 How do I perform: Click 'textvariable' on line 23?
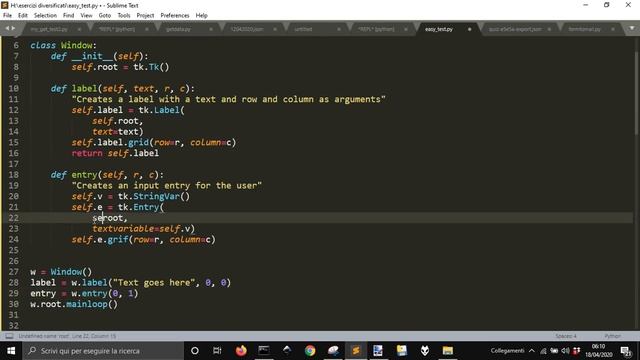pyautogui.click(x=123, y=229)
